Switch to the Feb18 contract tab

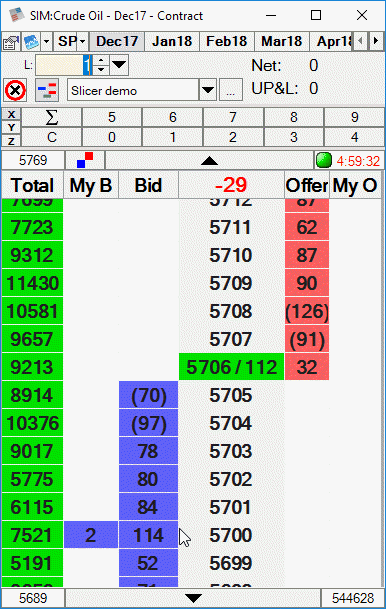click(226, 41)
